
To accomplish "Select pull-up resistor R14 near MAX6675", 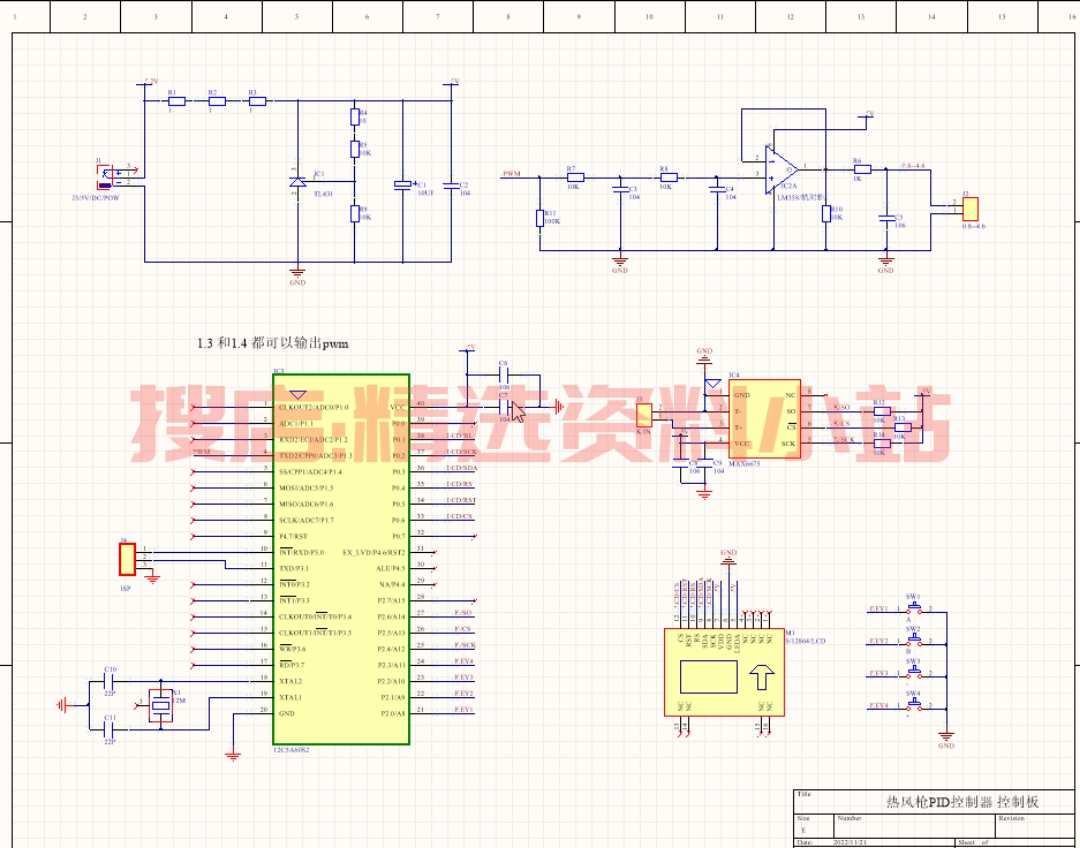I will (x=882, y=444).
